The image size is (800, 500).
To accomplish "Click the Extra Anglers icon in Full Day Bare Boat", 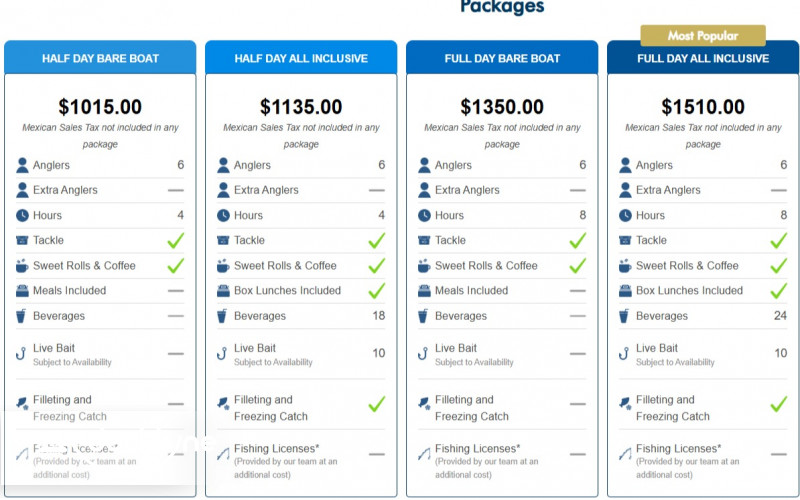I will [425, 190].
